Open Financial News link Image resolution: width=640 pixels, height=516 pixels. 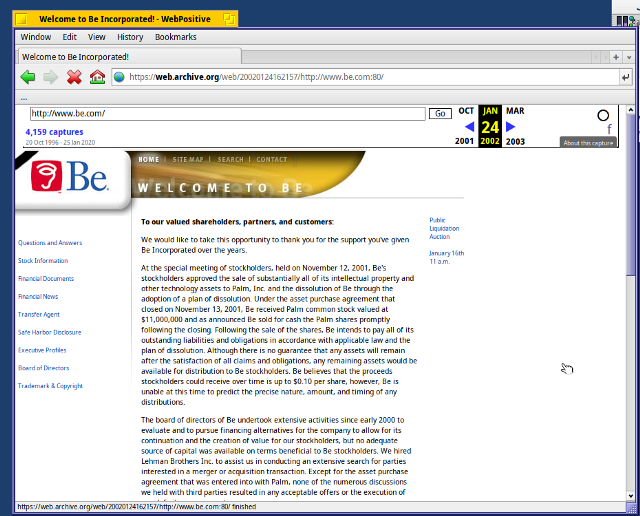(38, 296)
